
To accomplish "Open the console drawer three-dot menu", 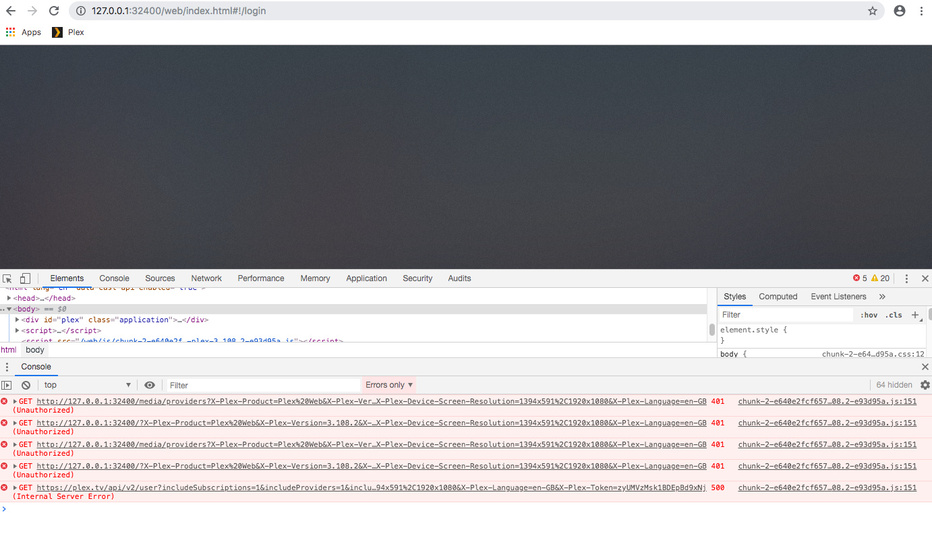I will (x=7, y=367).
